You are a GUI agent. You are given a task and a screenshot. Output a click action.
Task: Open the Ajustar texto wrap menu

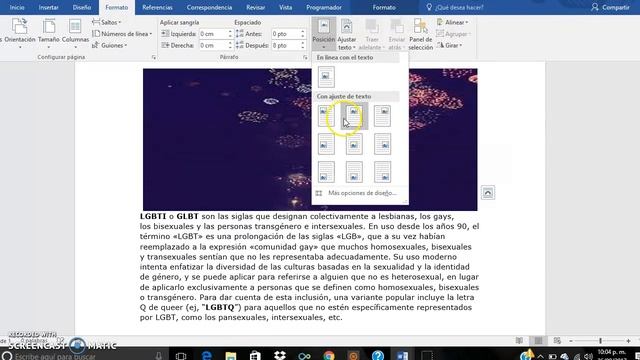[x=347, y=34]
